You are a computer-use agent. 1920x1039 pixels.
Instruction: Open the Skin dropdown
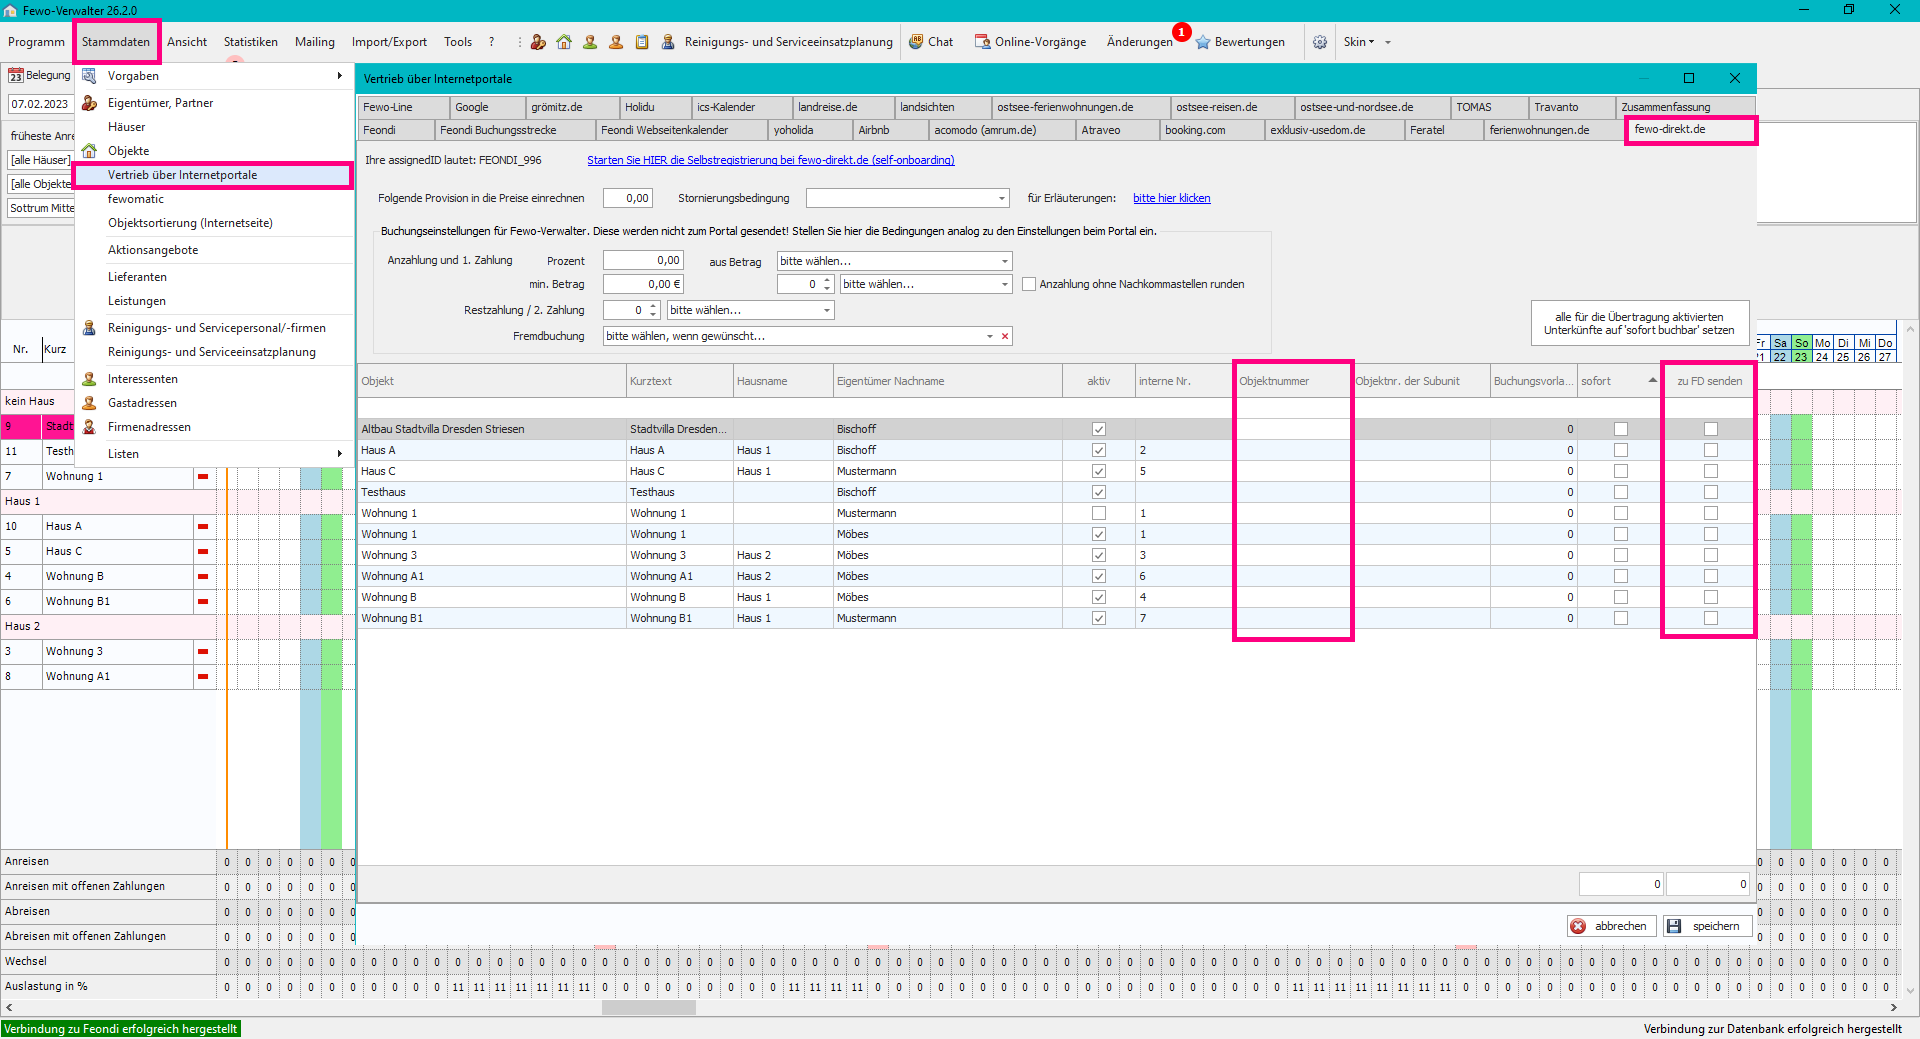tap(1359, 42)
